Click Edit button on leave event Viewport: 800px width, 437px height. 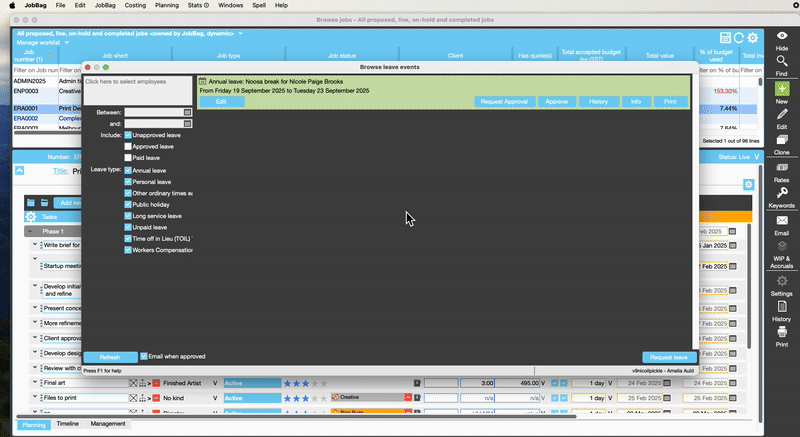coord(221,101)
